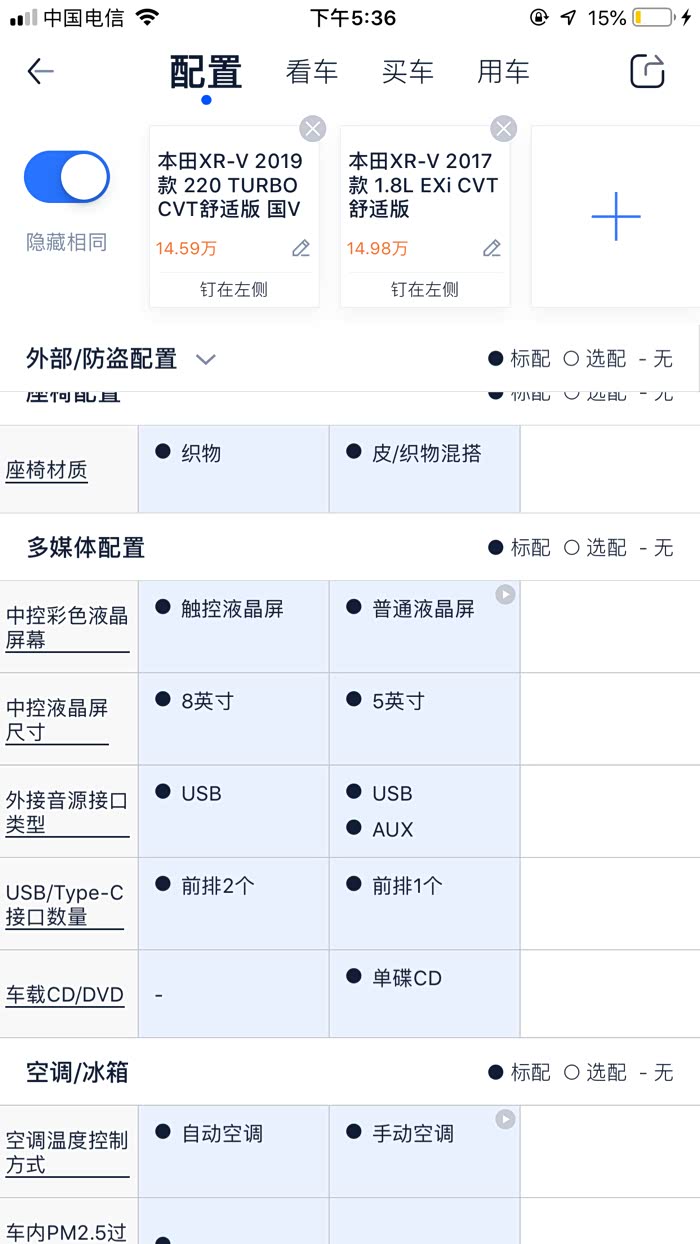Image resolution: width=700 pixels, height=1244 pixels.
Task: Open 座椅材质 term explanation
Action: 47,470
